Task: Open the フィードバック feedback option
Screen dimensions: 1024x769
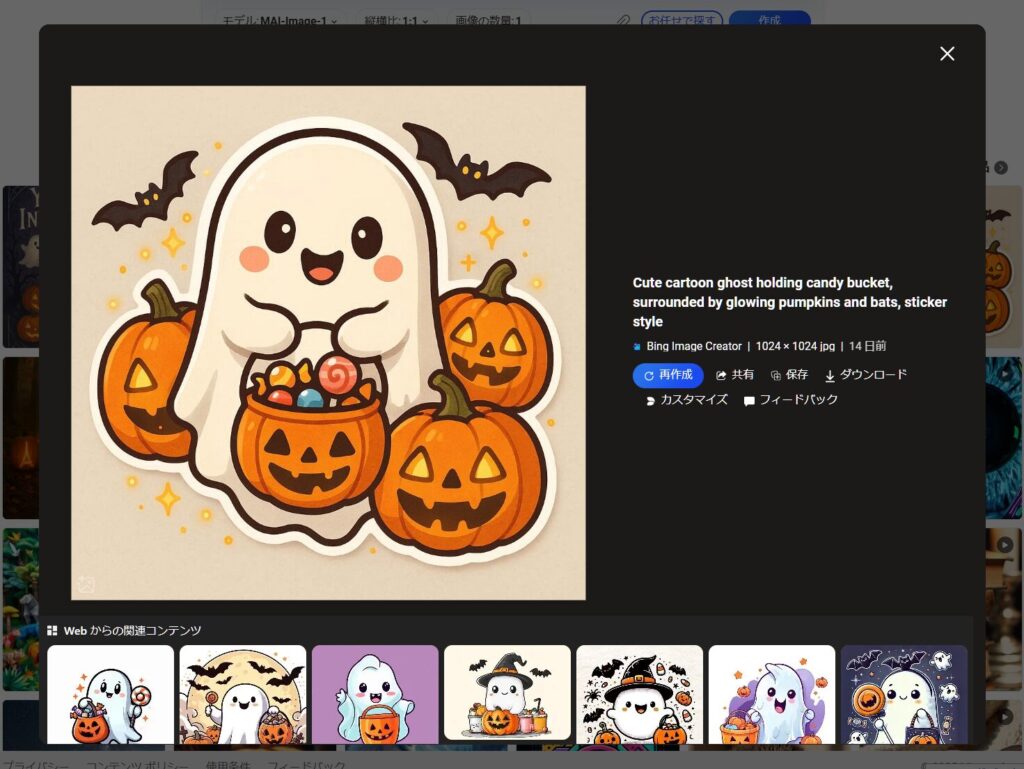Action: tap(790, 400)
